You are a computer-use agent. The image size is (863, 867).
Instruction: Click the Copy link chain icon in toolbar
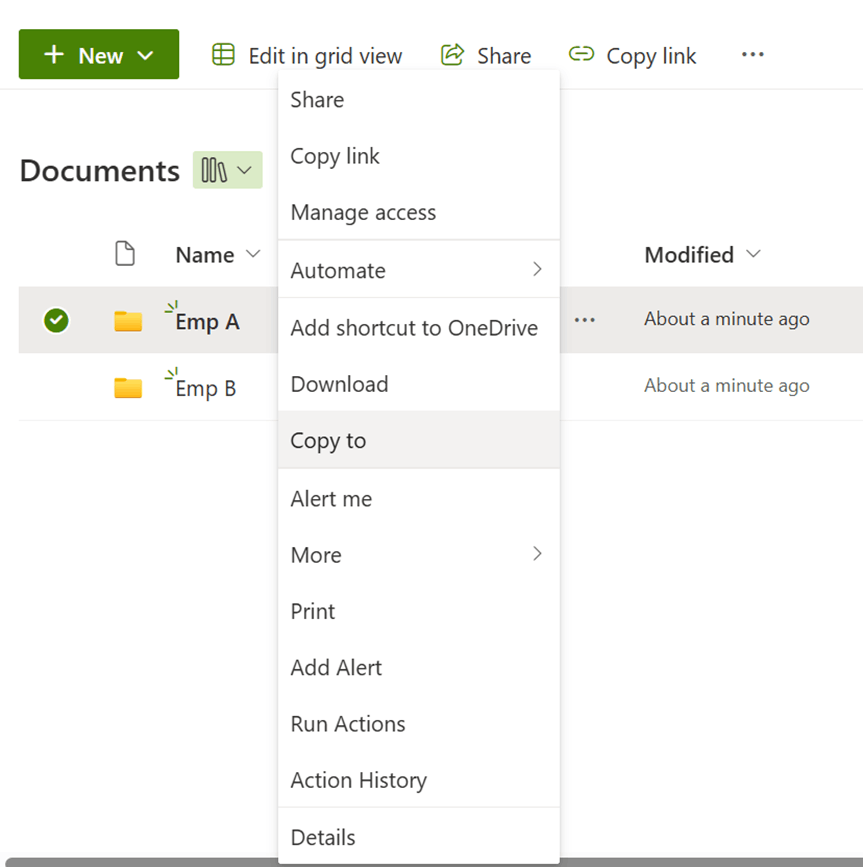(x=582, y=54)
